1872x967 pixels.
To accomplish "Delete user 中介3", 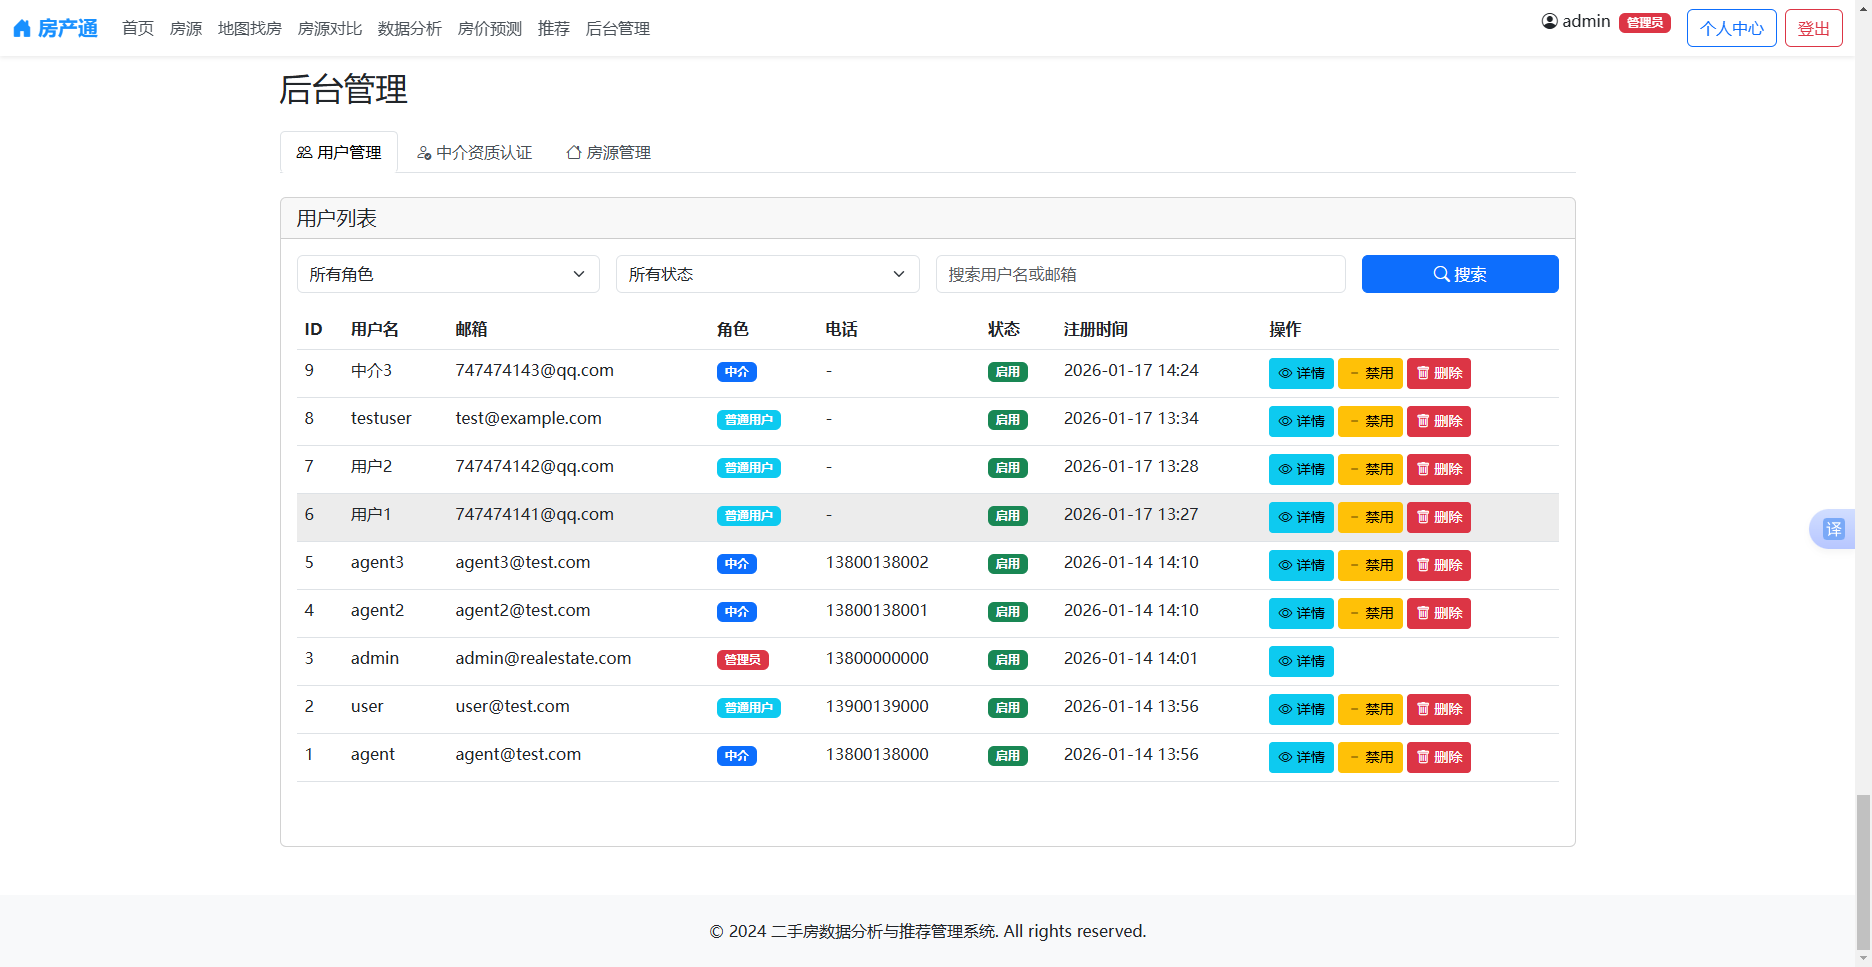I will pyautogui.click(x=1439, y=373).
